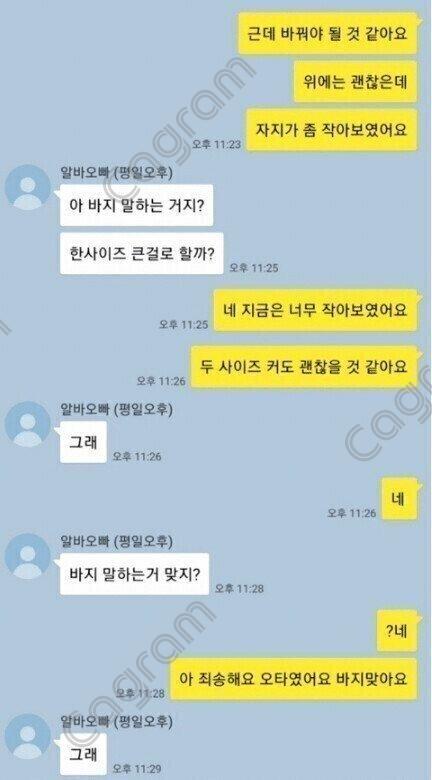Open the sender name '알바오빠 (평일오후)' above '바지 말하는거 맞지?'
Image resolution: width=432 pixels, height=780 pixels.
(116, 541)
